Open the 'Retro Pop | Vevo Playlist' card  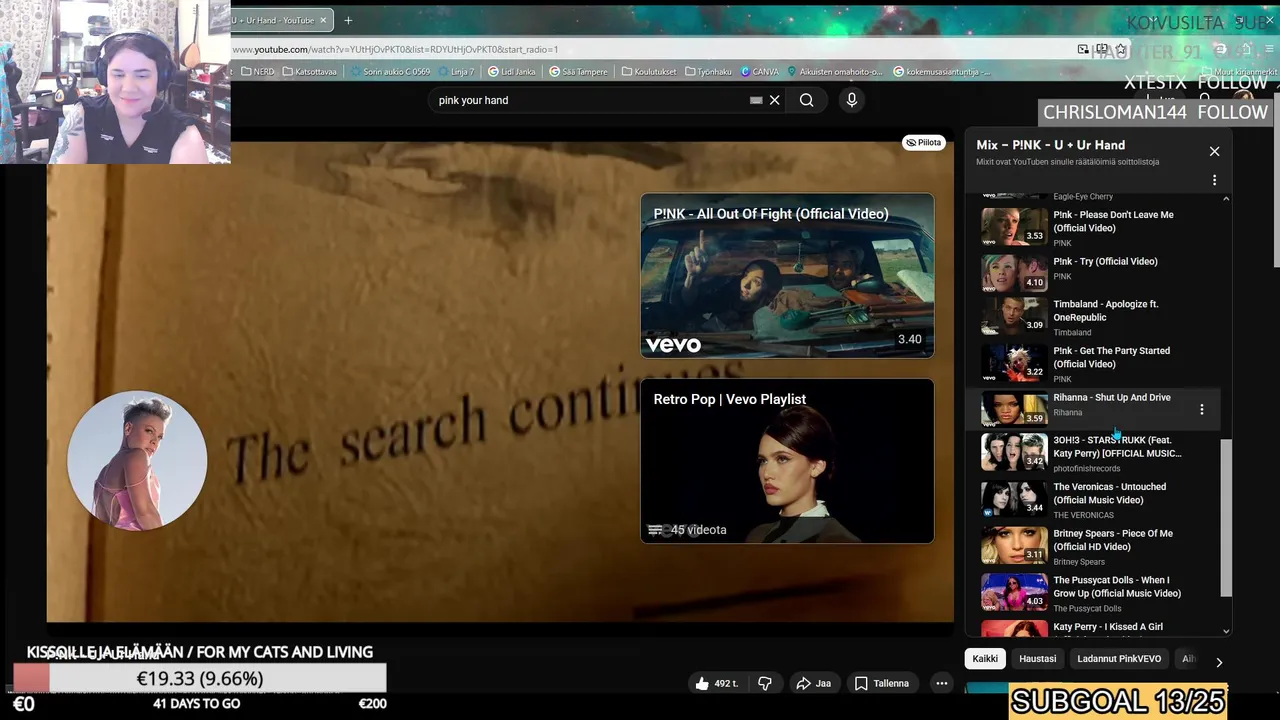787,461
